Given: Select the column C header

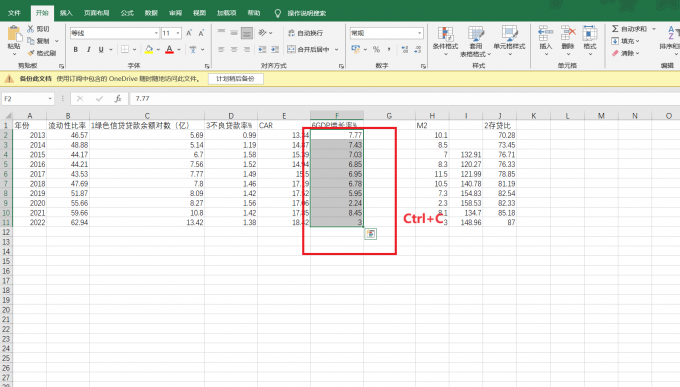Looking at the screenshot, I should [x=147, y=115].
